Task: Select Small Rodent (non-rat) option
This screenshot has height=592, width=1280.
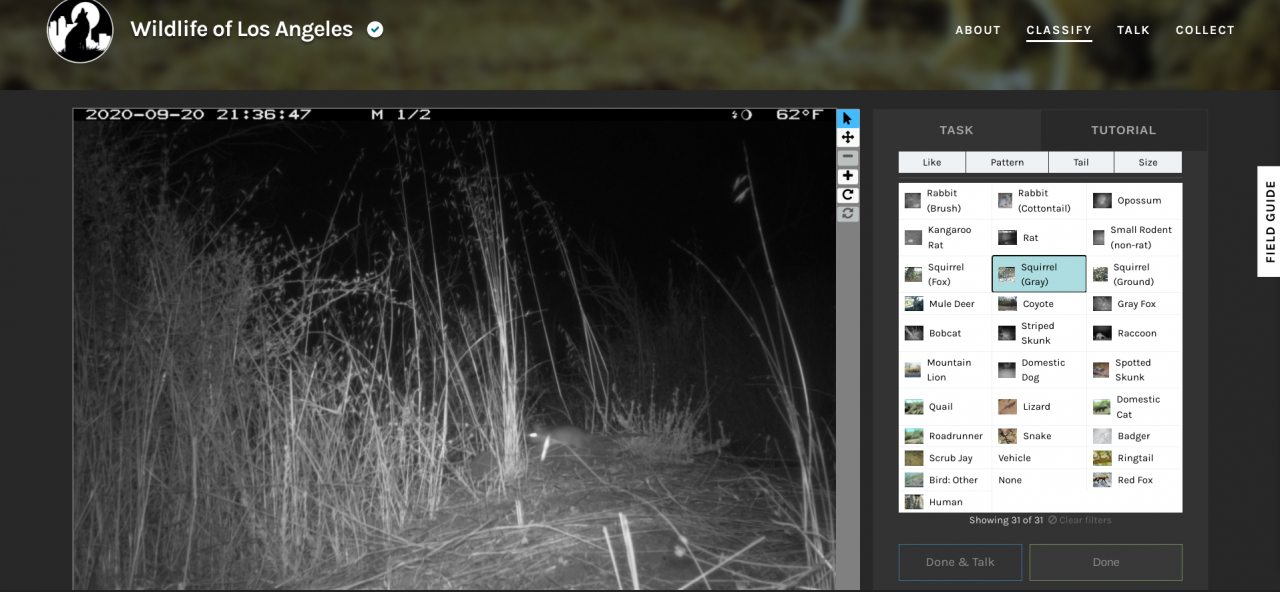Action: pyautogui.click(x=1134, y=237)
